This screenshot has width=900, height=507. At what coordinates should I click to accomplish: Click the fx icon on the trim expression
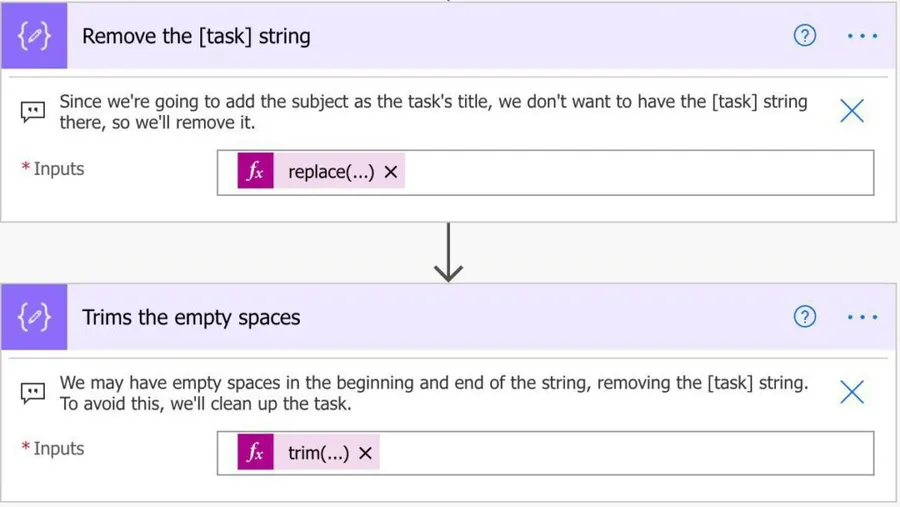pos(255,453)
